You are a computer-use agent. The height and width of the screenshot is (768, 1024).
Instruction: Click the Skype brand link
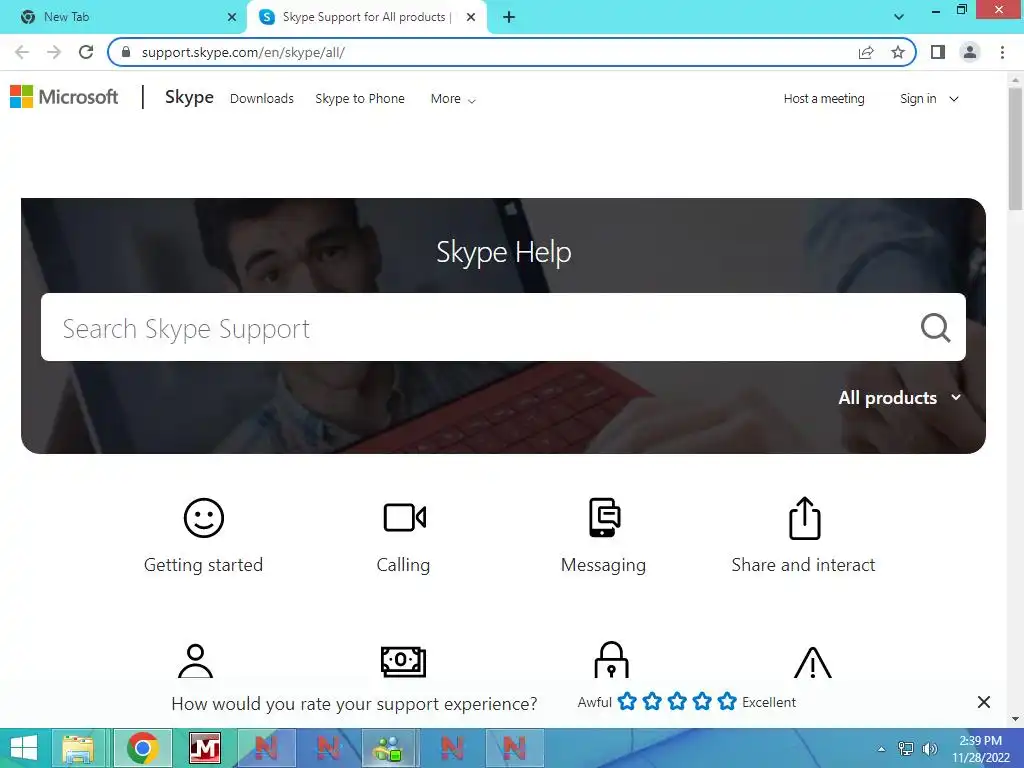tap(189, 97)
